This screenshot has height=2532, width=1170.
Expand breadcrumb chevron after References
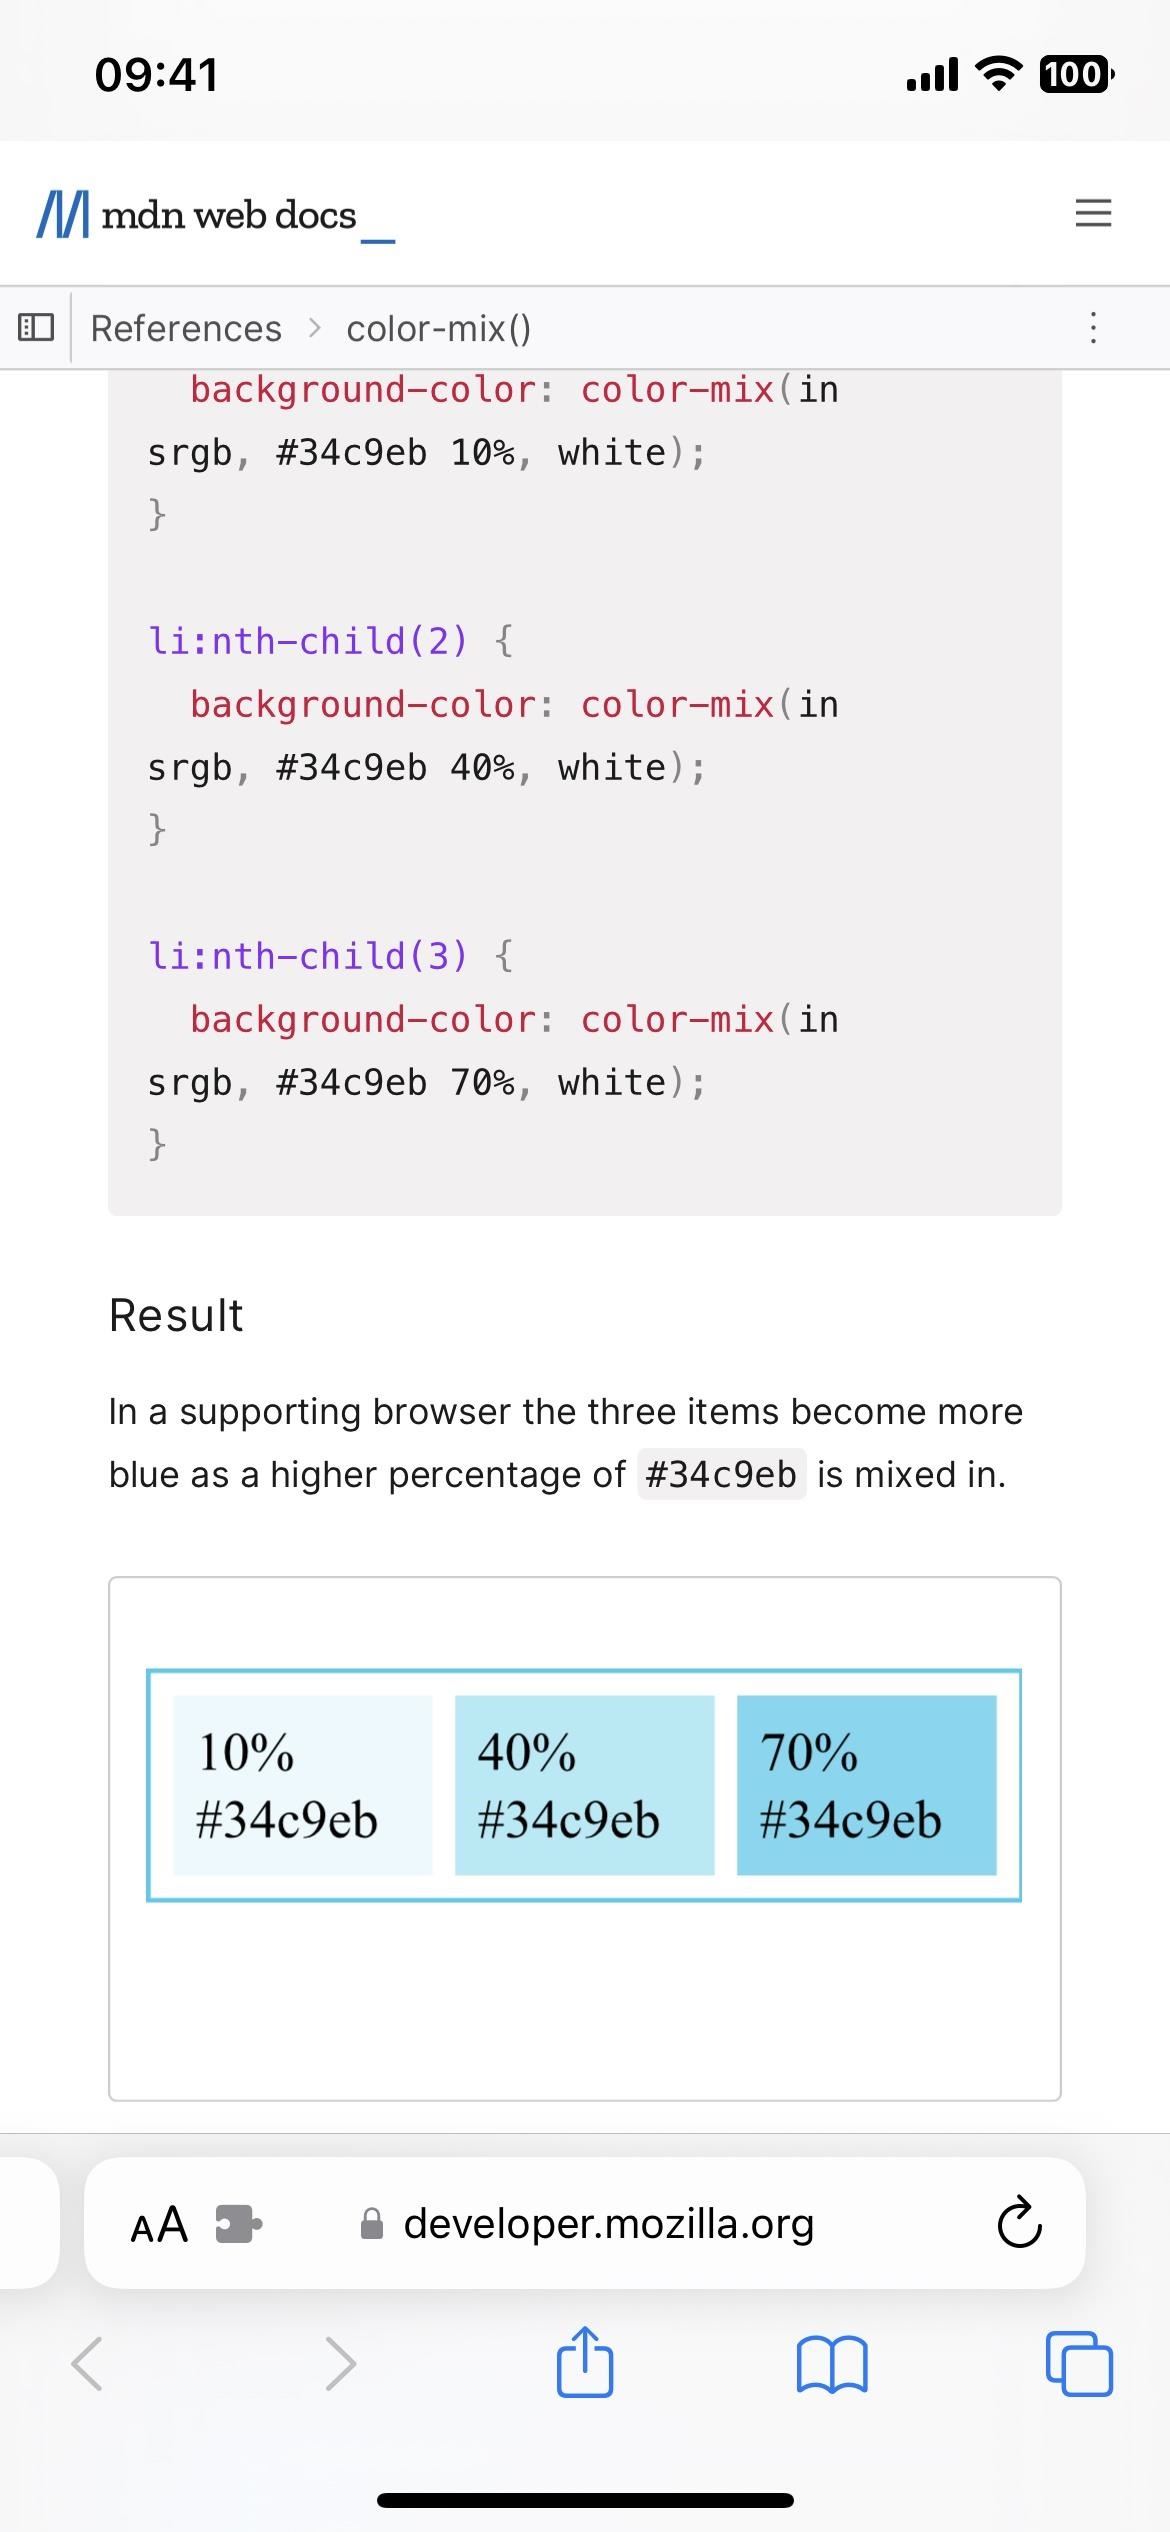(x=314, y=328)
